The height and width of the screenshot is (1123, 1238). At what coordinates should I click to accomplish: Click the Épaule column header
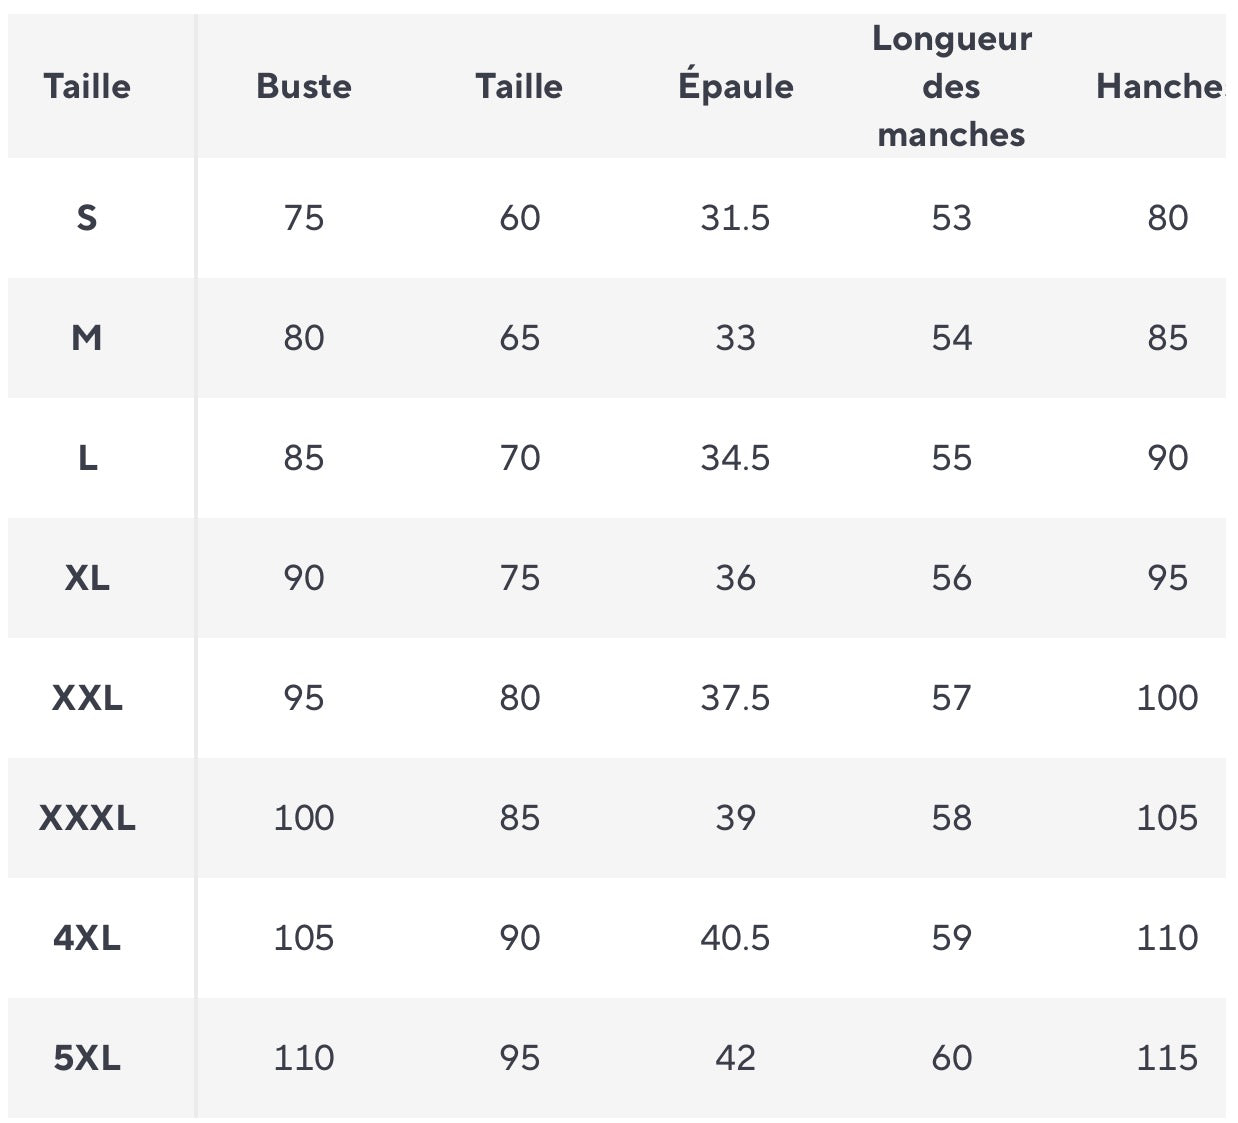[x=735, y=86]
